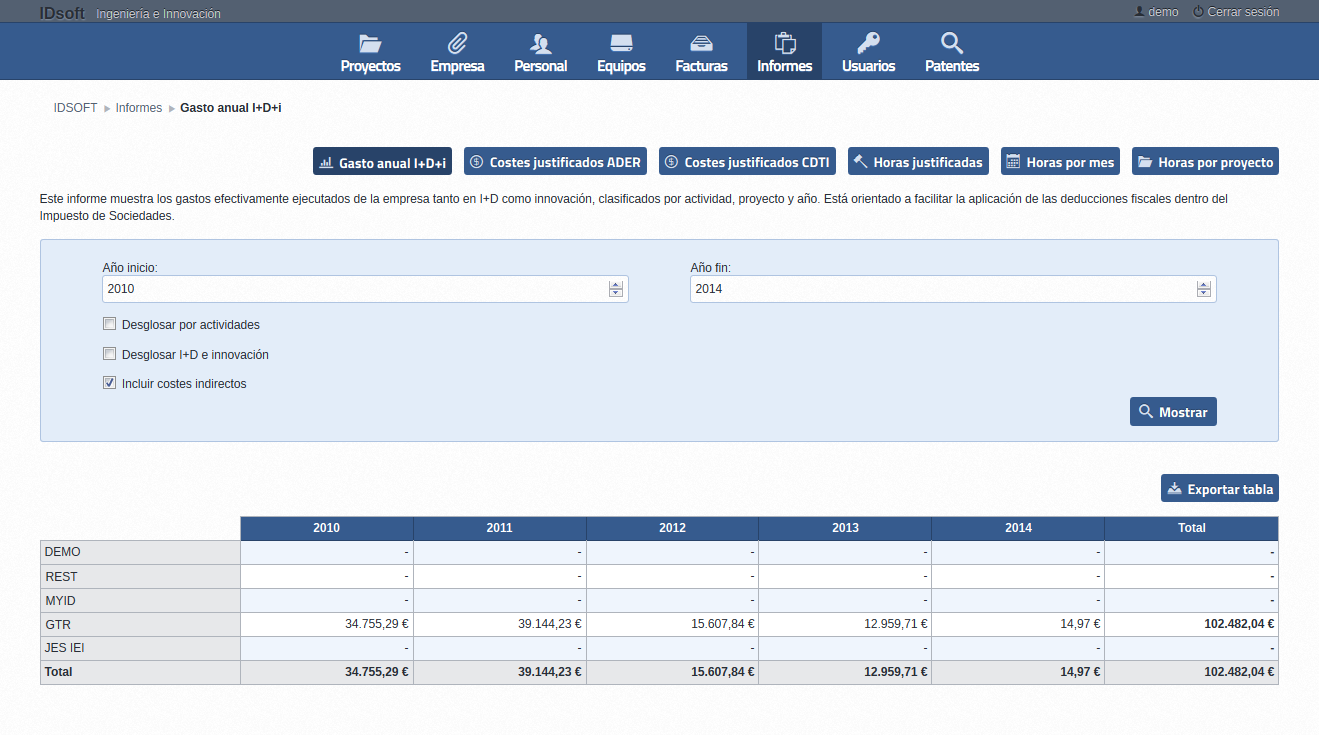Click the Usuarios key icon
The width and height of the screenshot is (1319, 735).
[868, 44]
